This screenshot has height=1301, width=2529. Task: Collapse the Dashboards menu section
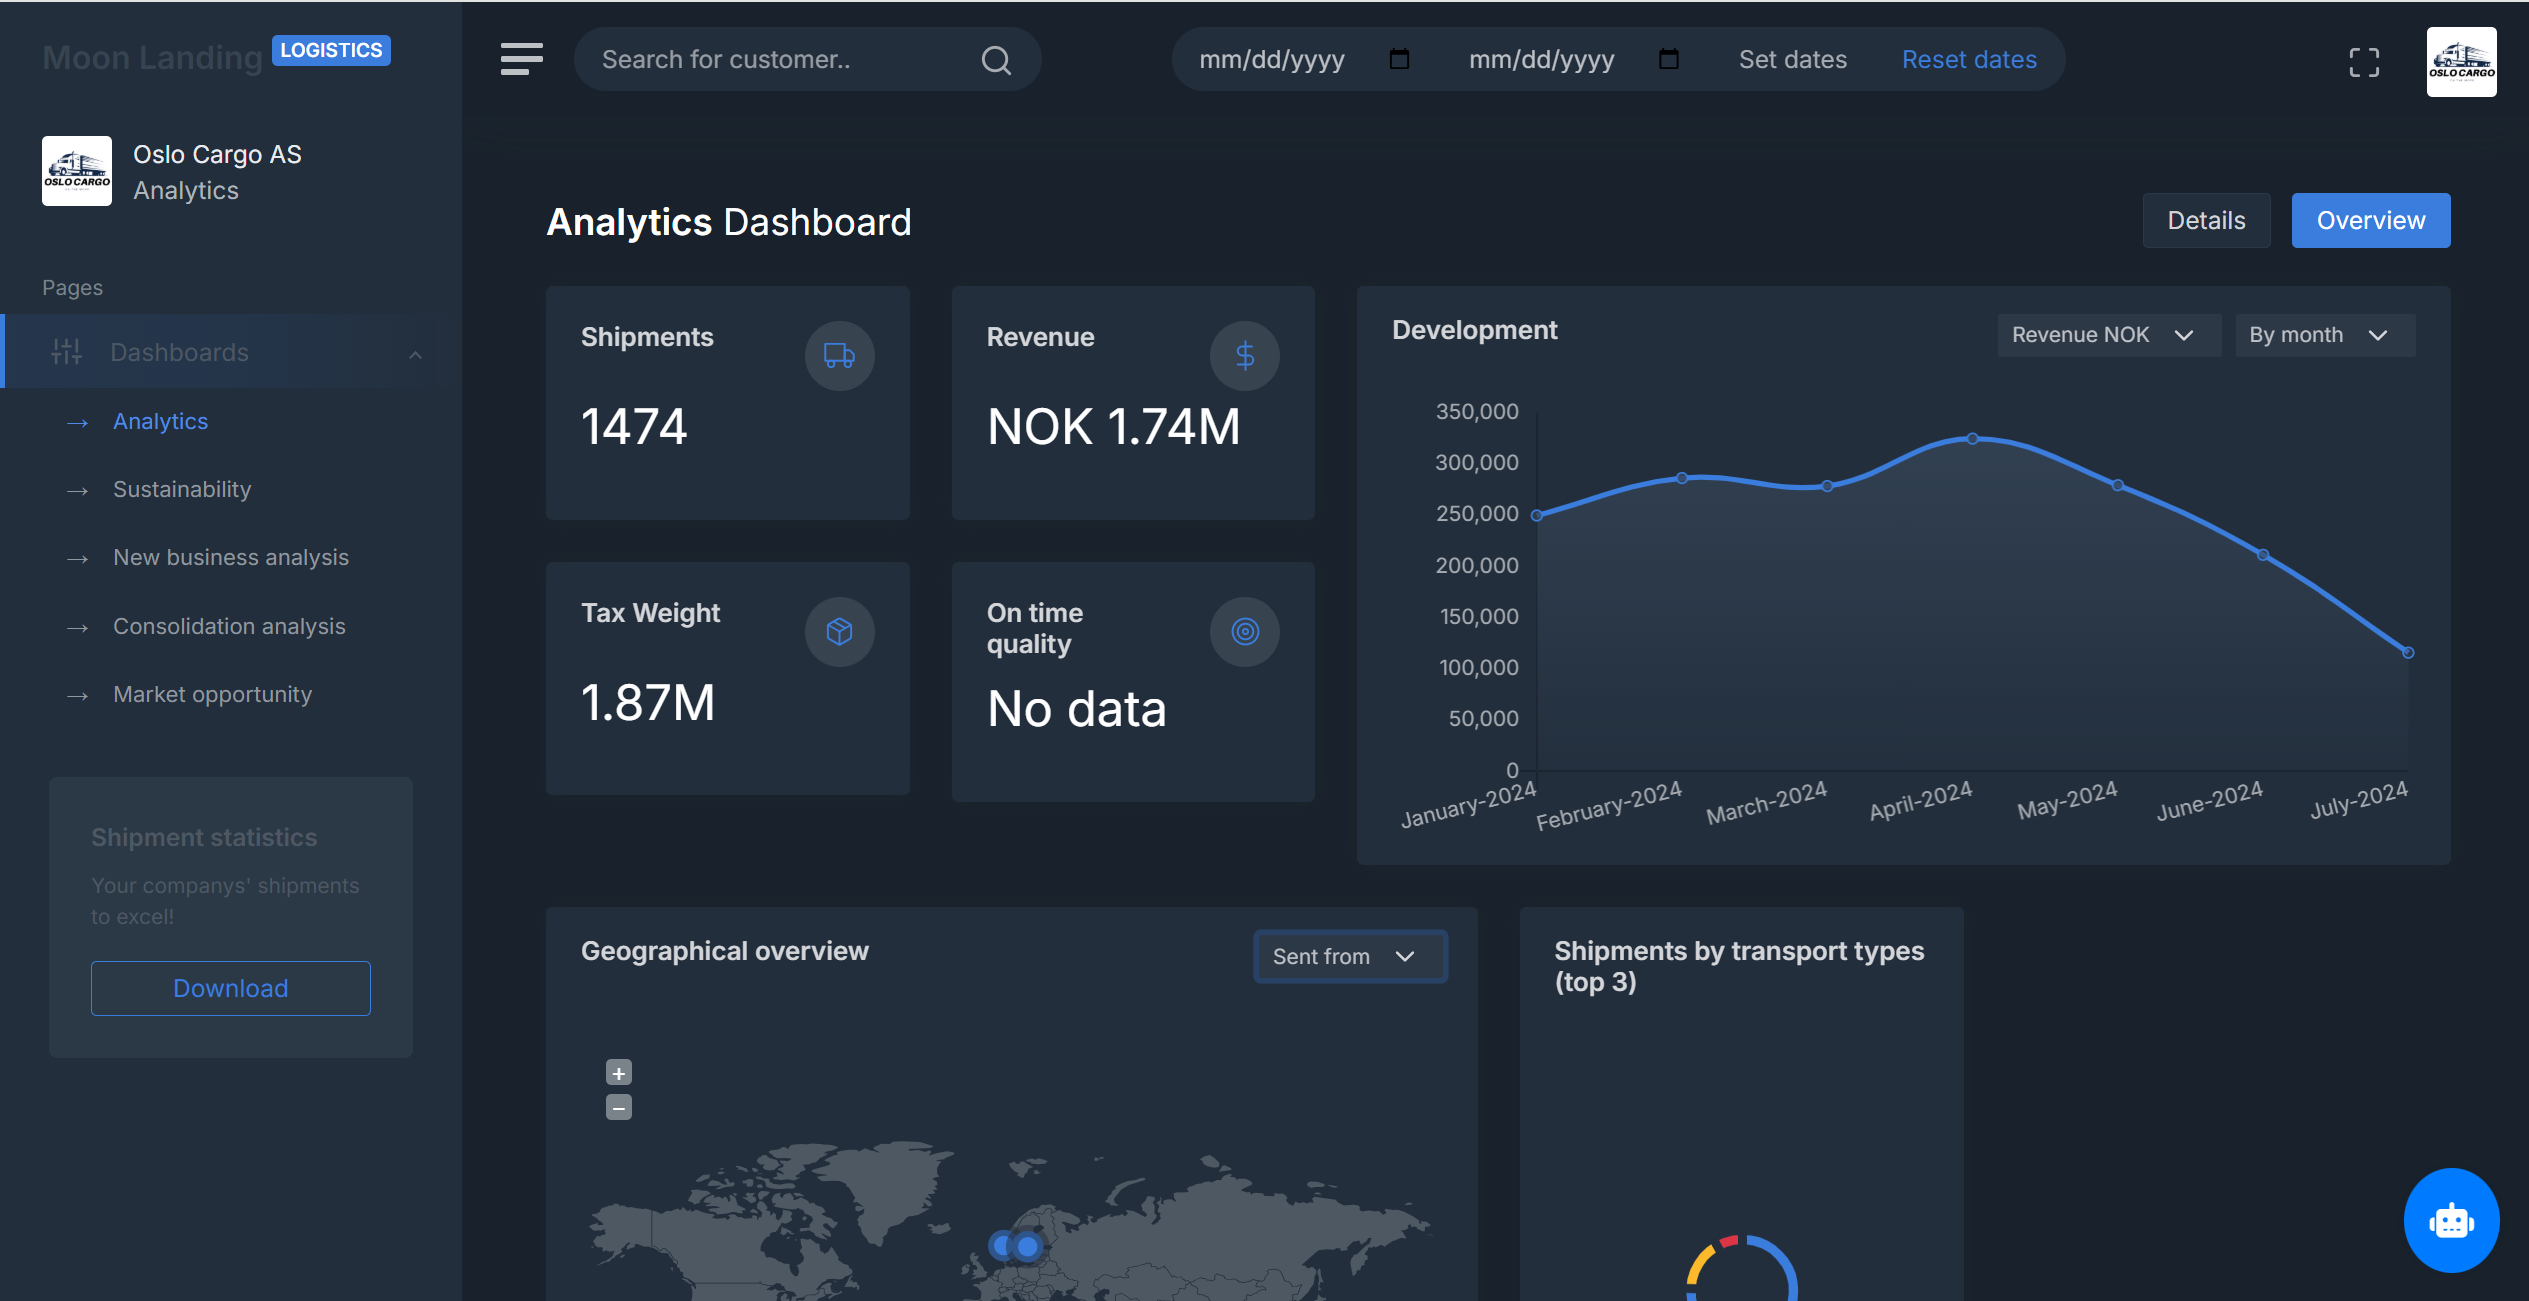pyautogui.click(x=415, y=354)
